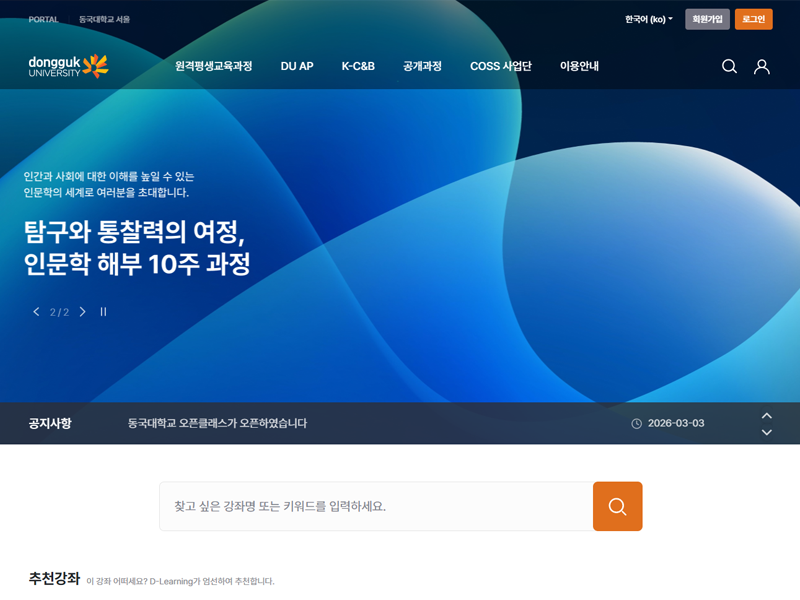Image resolution: width=800 pixels, height=600 pixels.
Task: Show next notice with down chevron
Action: pyautogui.click(x=767, y=432)
